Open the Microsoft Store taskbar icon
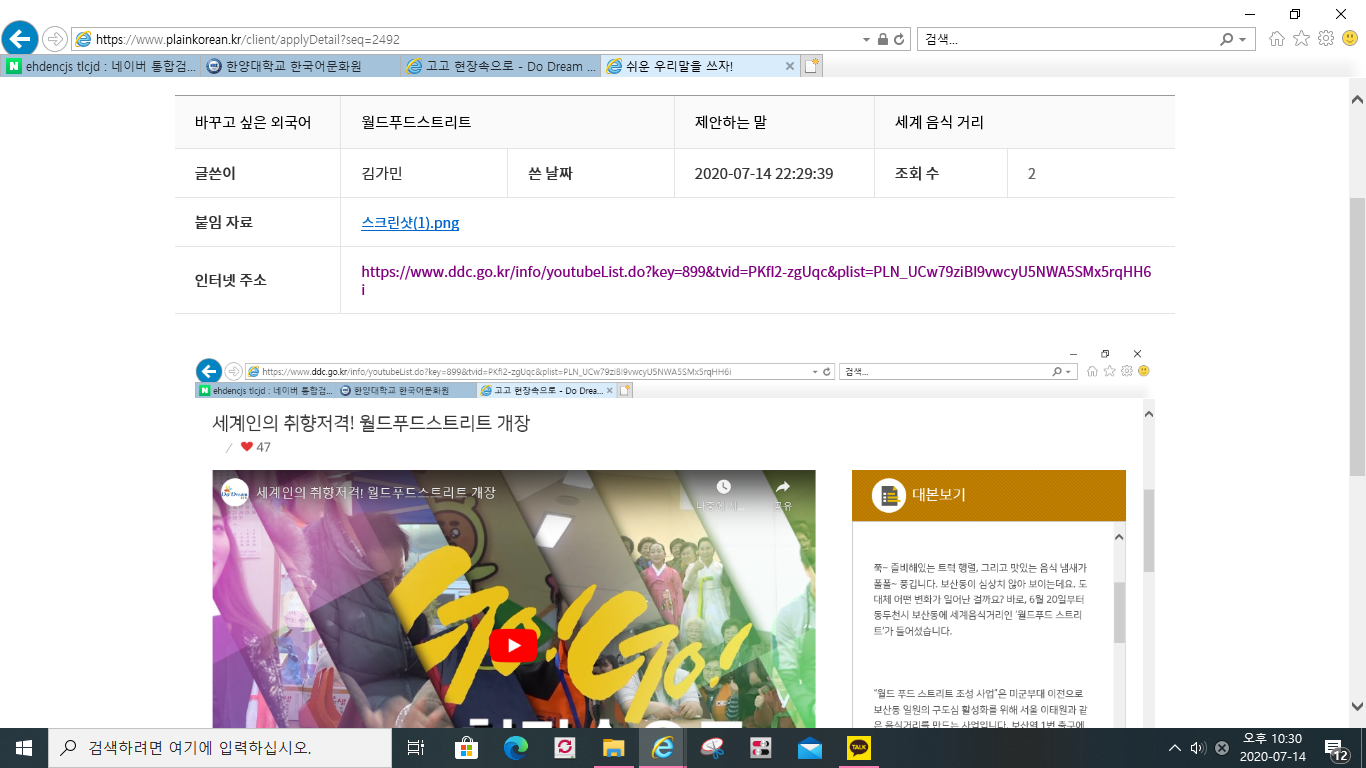Image resolution: width=1366 pixels, height=768 pixels. point(467,748)
